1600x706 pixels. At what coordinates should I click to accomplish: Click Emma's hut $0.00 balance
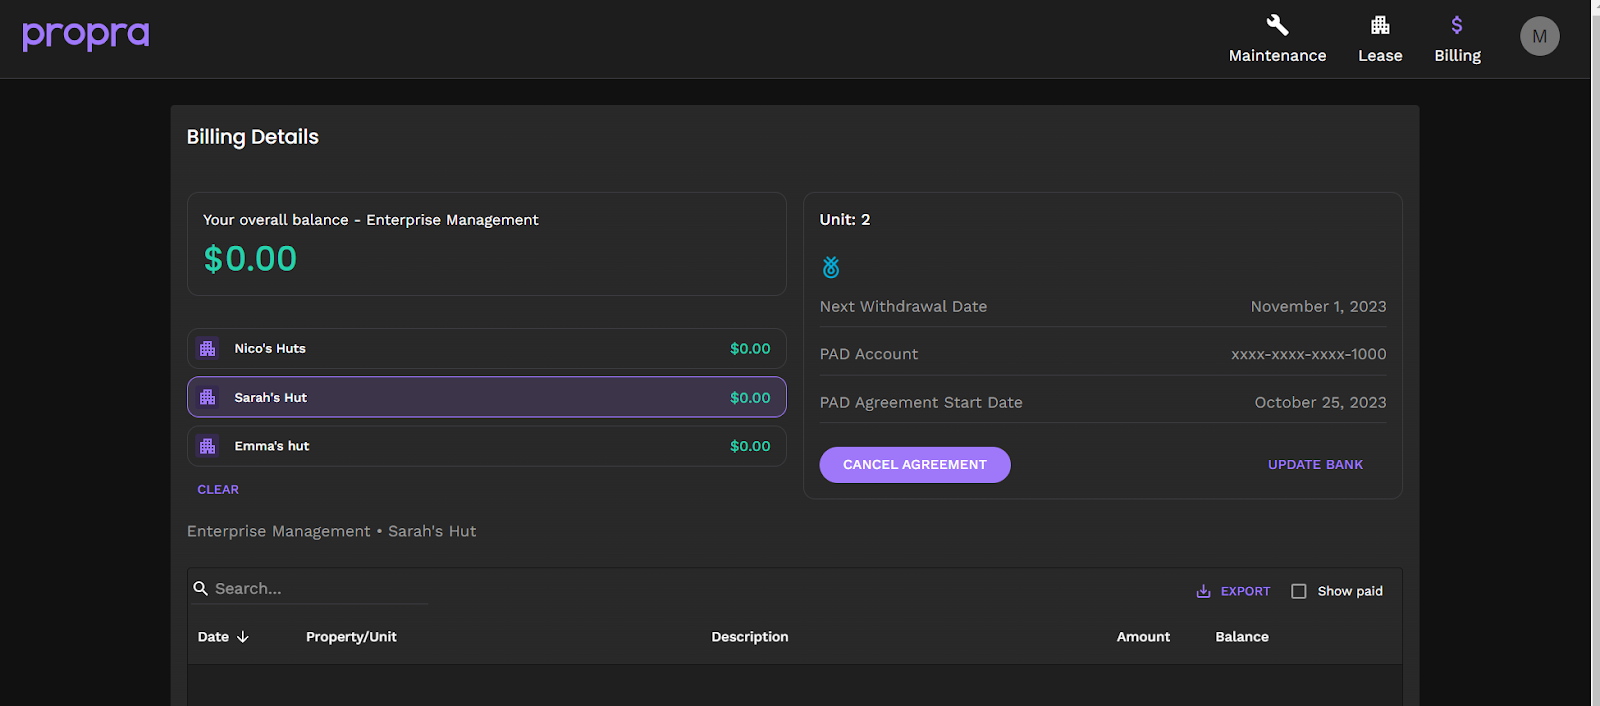tap(750, 446)
